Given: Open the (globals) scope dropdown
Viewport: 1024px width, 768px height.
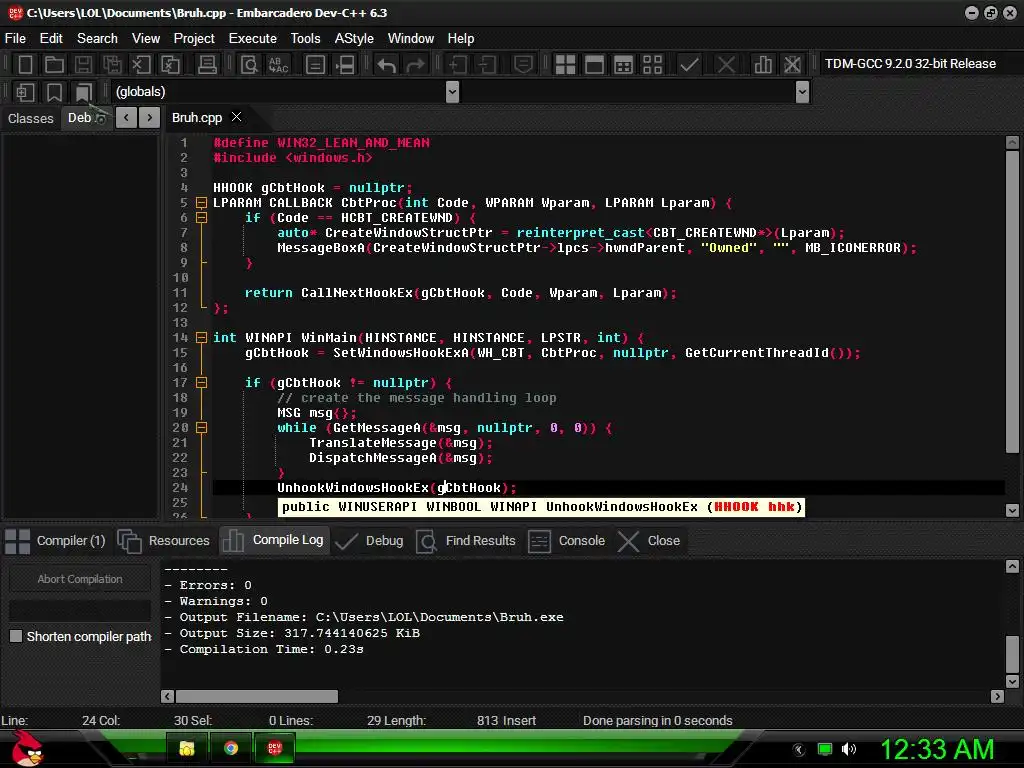Looking at the screenshot, I should 452,92.
